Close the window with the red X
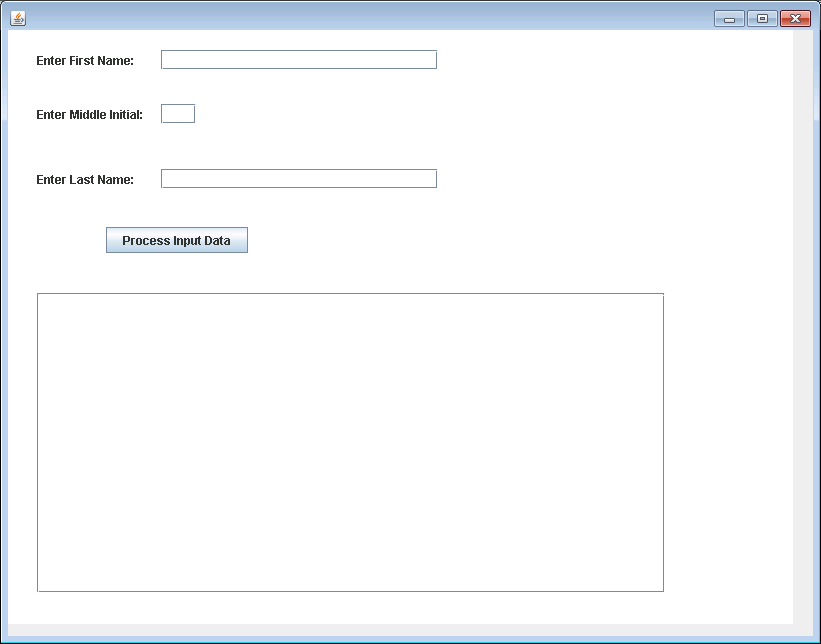The height and width of the screenshot is (644, 821). pos(795,19)
